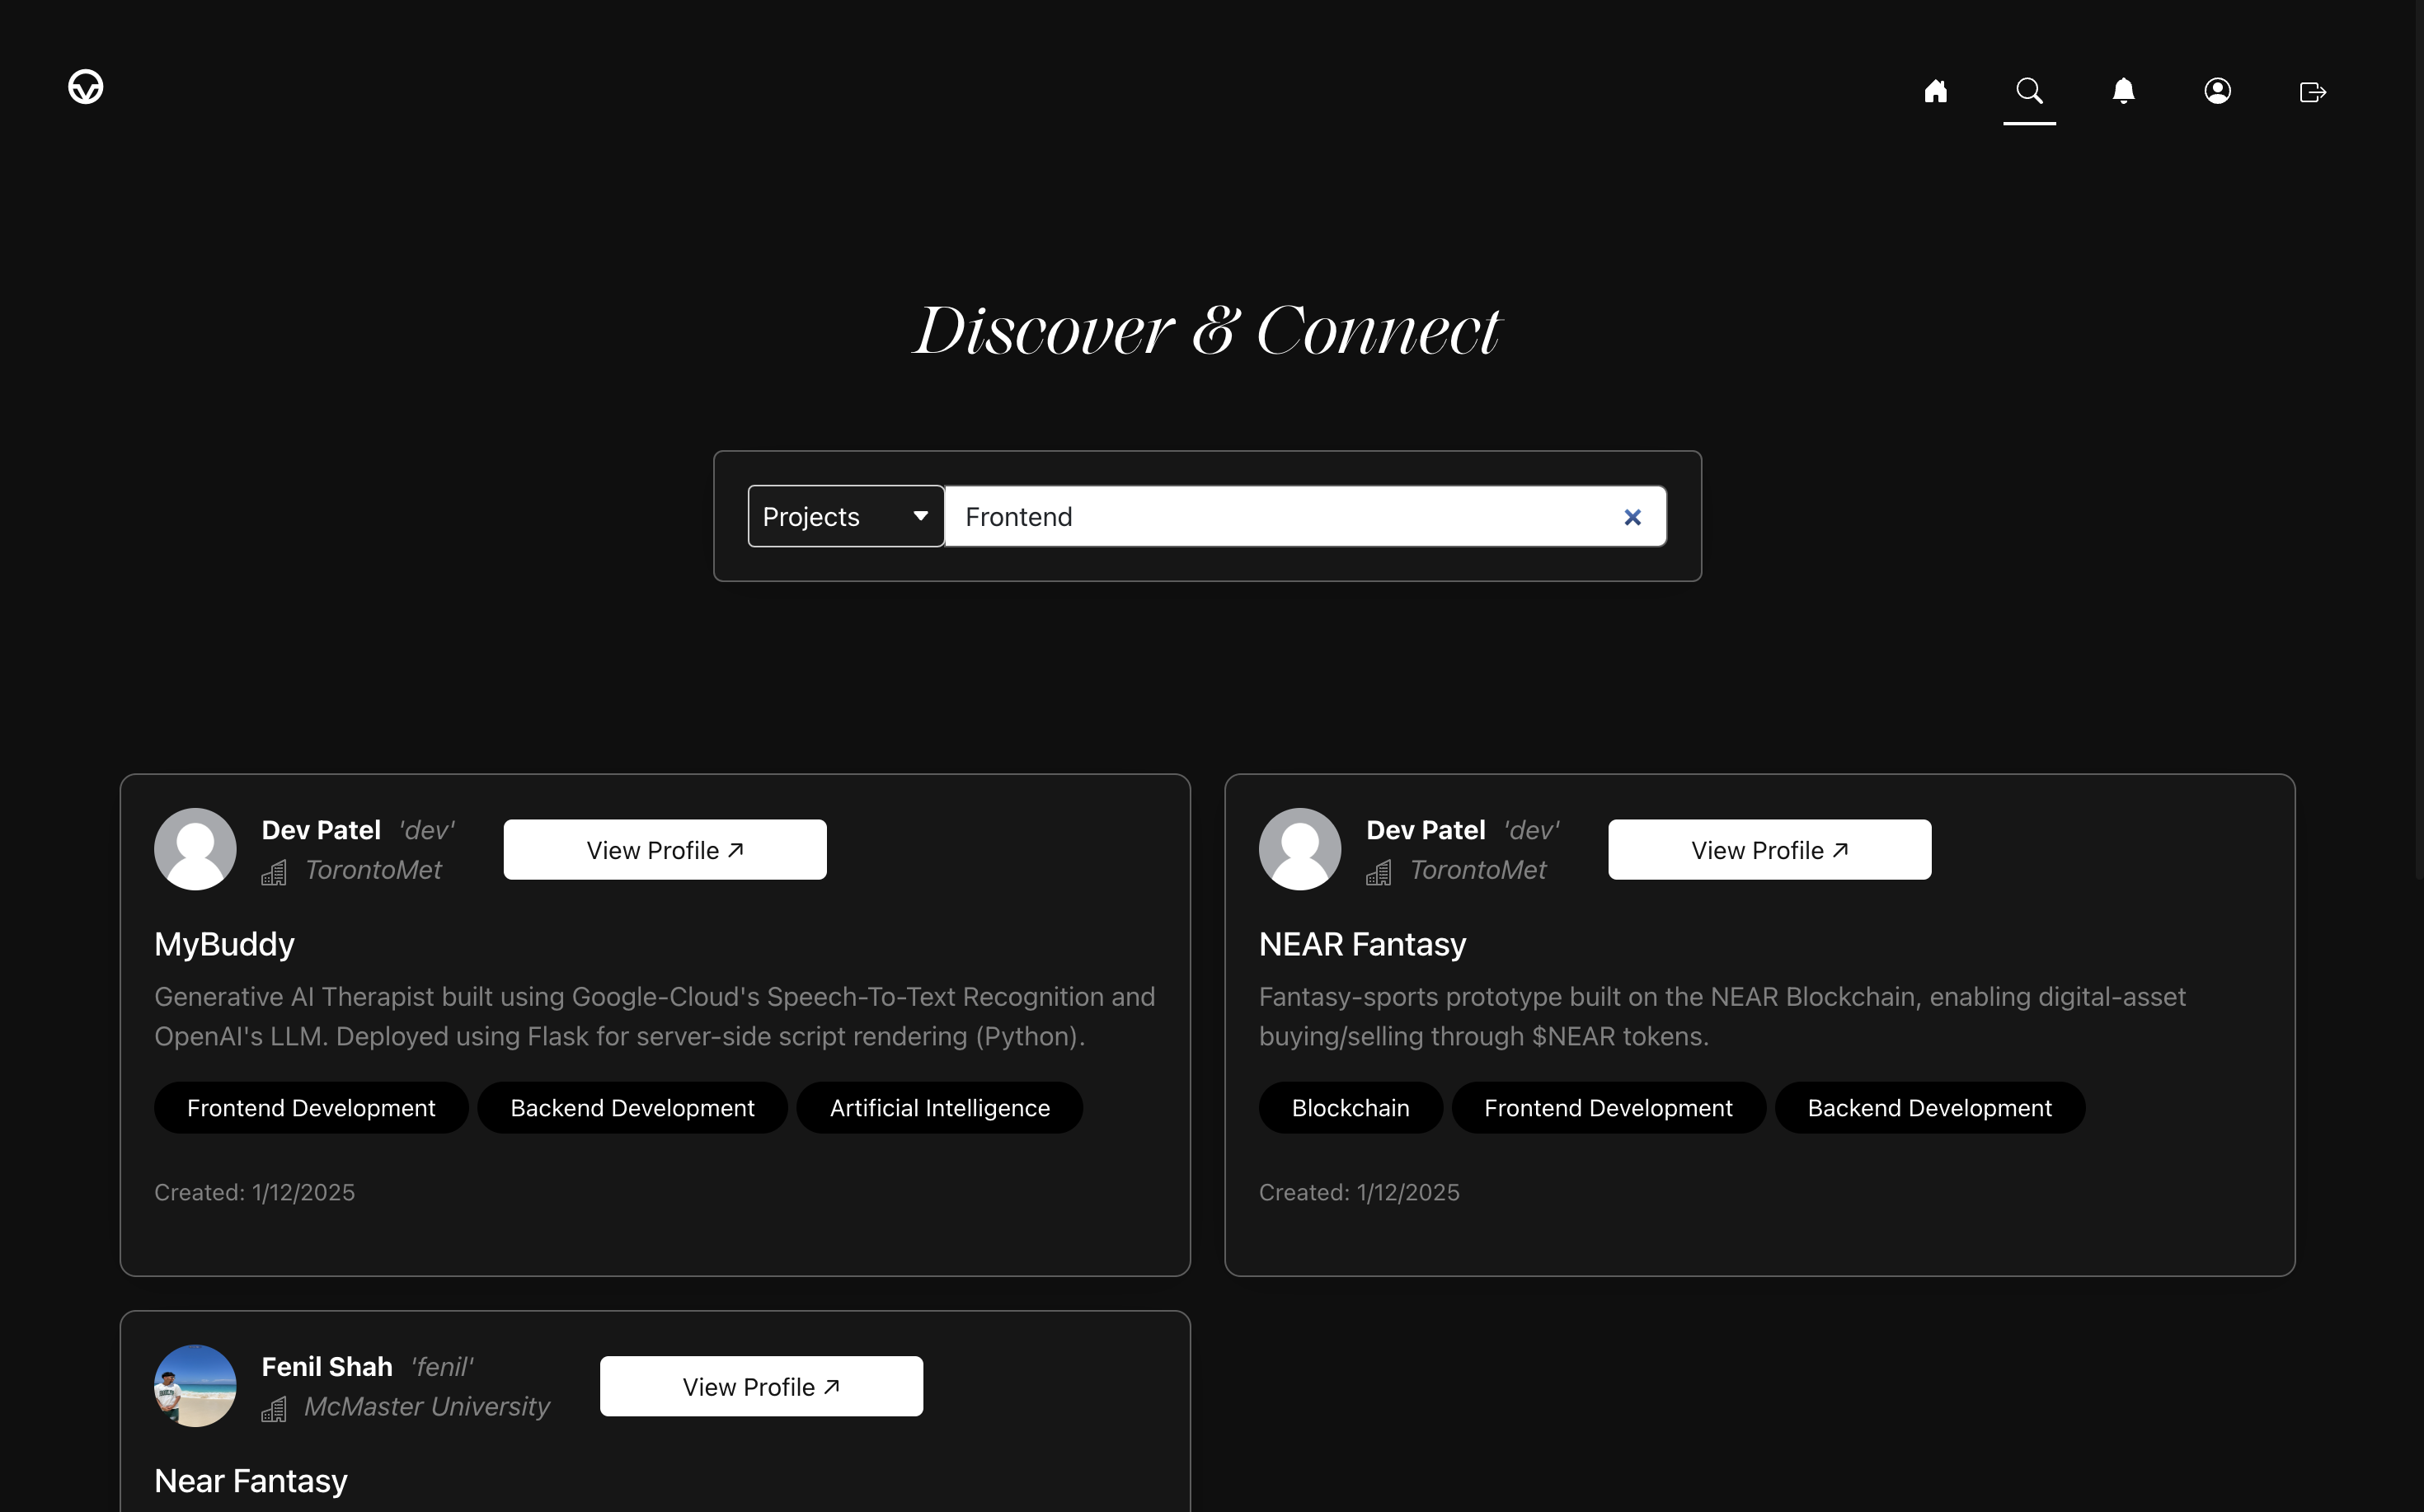Screen dimensions: 2424x1512
Task: Click Dev Patel's avatar on the MyBuddy card
Action: coord(195,849)
